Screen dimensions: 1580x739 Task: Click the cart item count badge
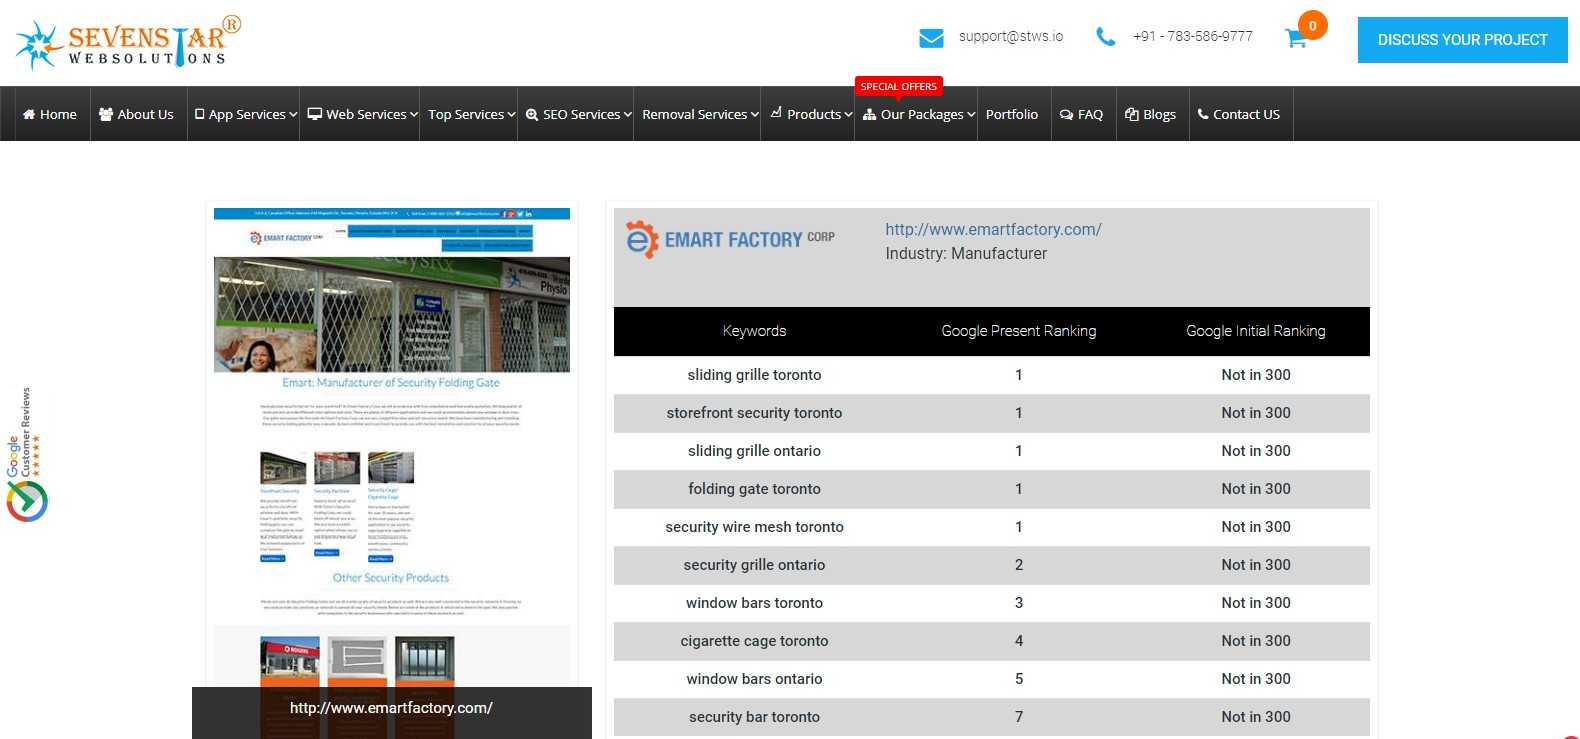(x=1312, y=26)
